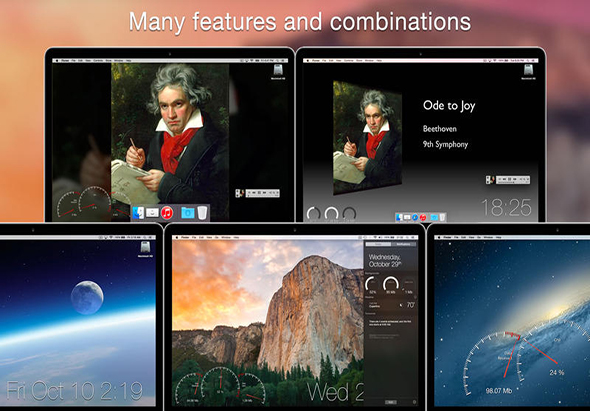Click the moon on the bottom-left wallpaper
This screenshot has height=411, width=590.
coord(87,297)
